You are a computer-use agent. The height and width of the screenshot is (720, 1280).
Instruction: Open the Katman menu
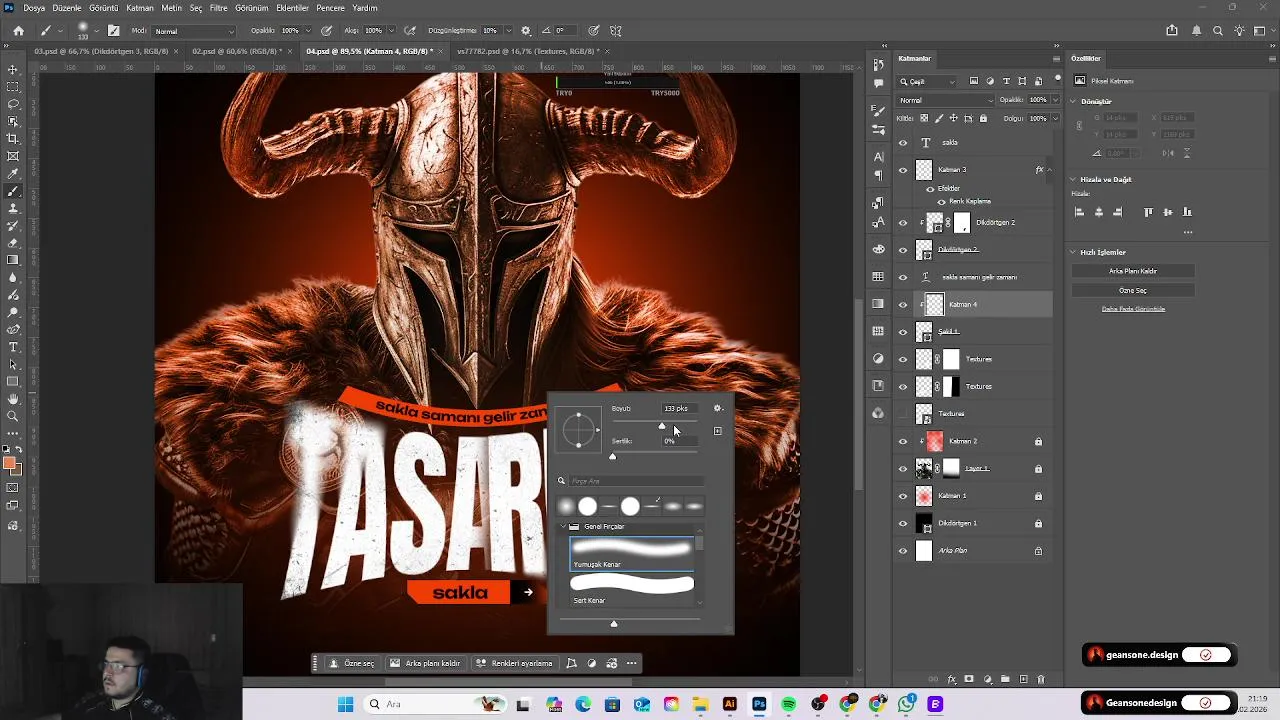[x=140, y=8]
